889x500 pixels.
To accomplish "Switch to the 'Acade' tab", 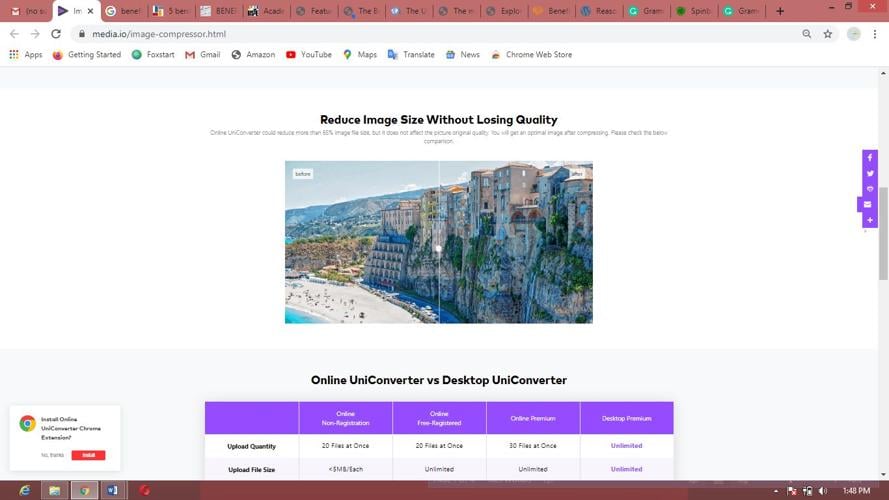I will pyautogui.click(x=266, y=11).
